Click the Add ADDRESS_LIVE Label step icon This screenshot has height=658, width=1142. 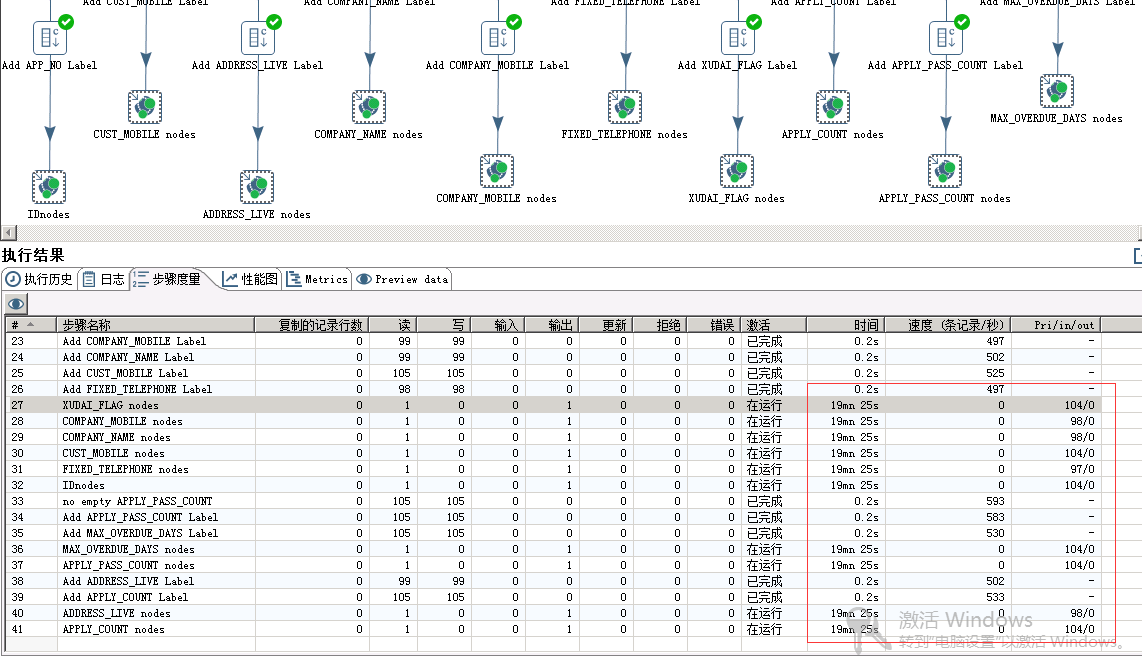(259, 37)
